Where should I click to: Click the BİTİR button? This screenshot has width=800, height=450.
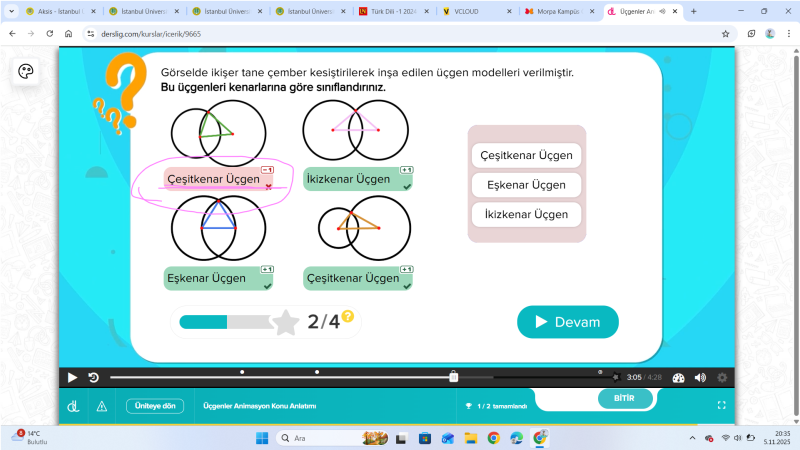625,398
